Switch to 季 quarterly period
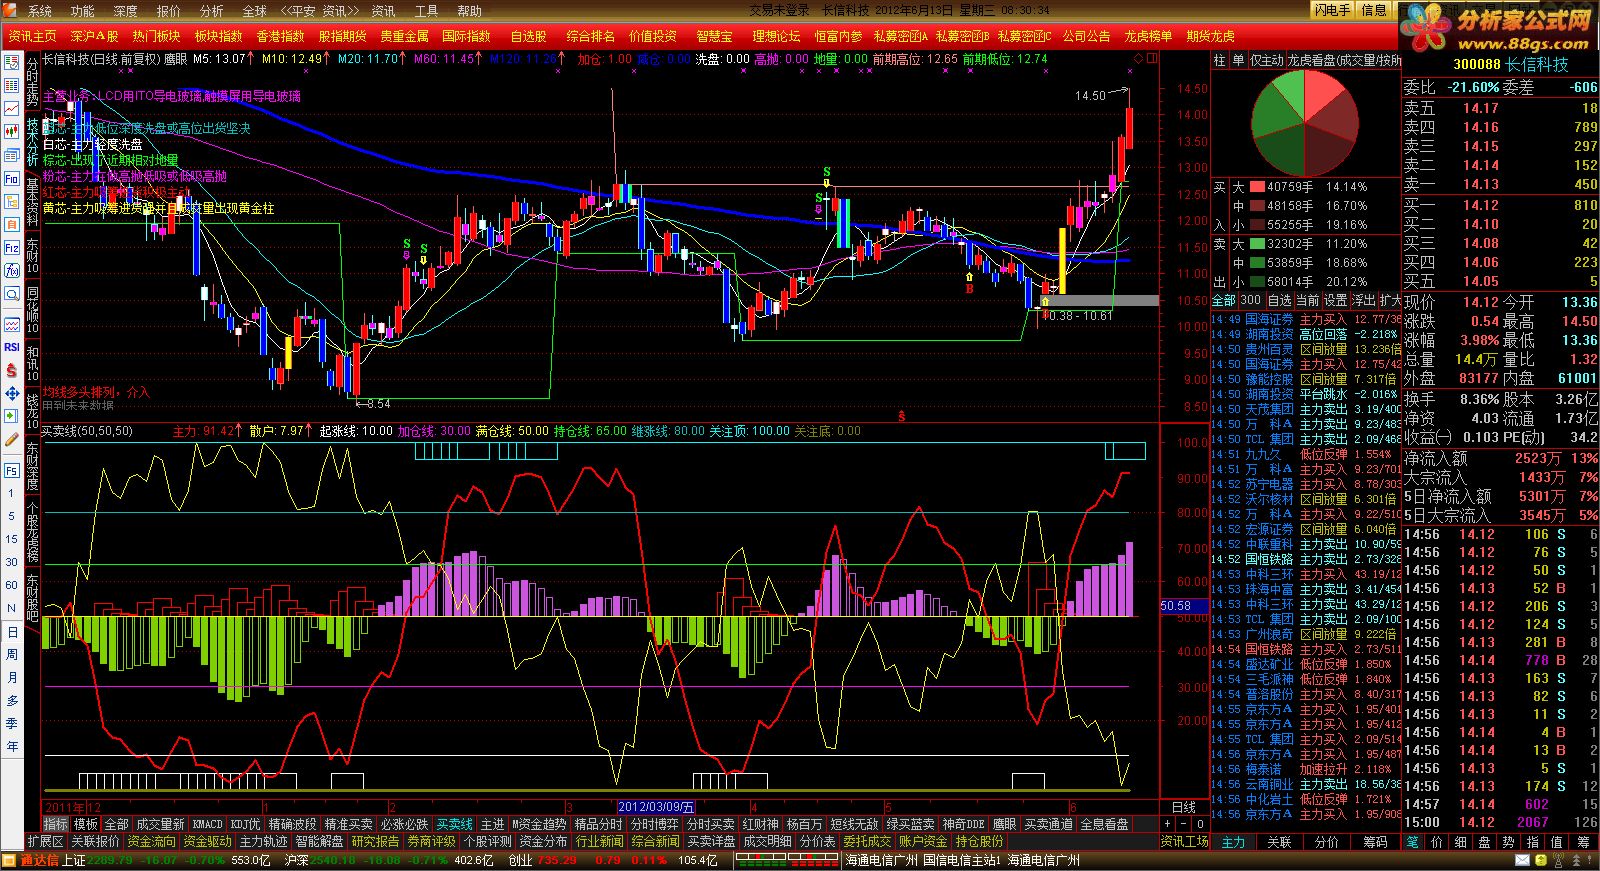This screenshot has height=871, width=1600. 12,723
